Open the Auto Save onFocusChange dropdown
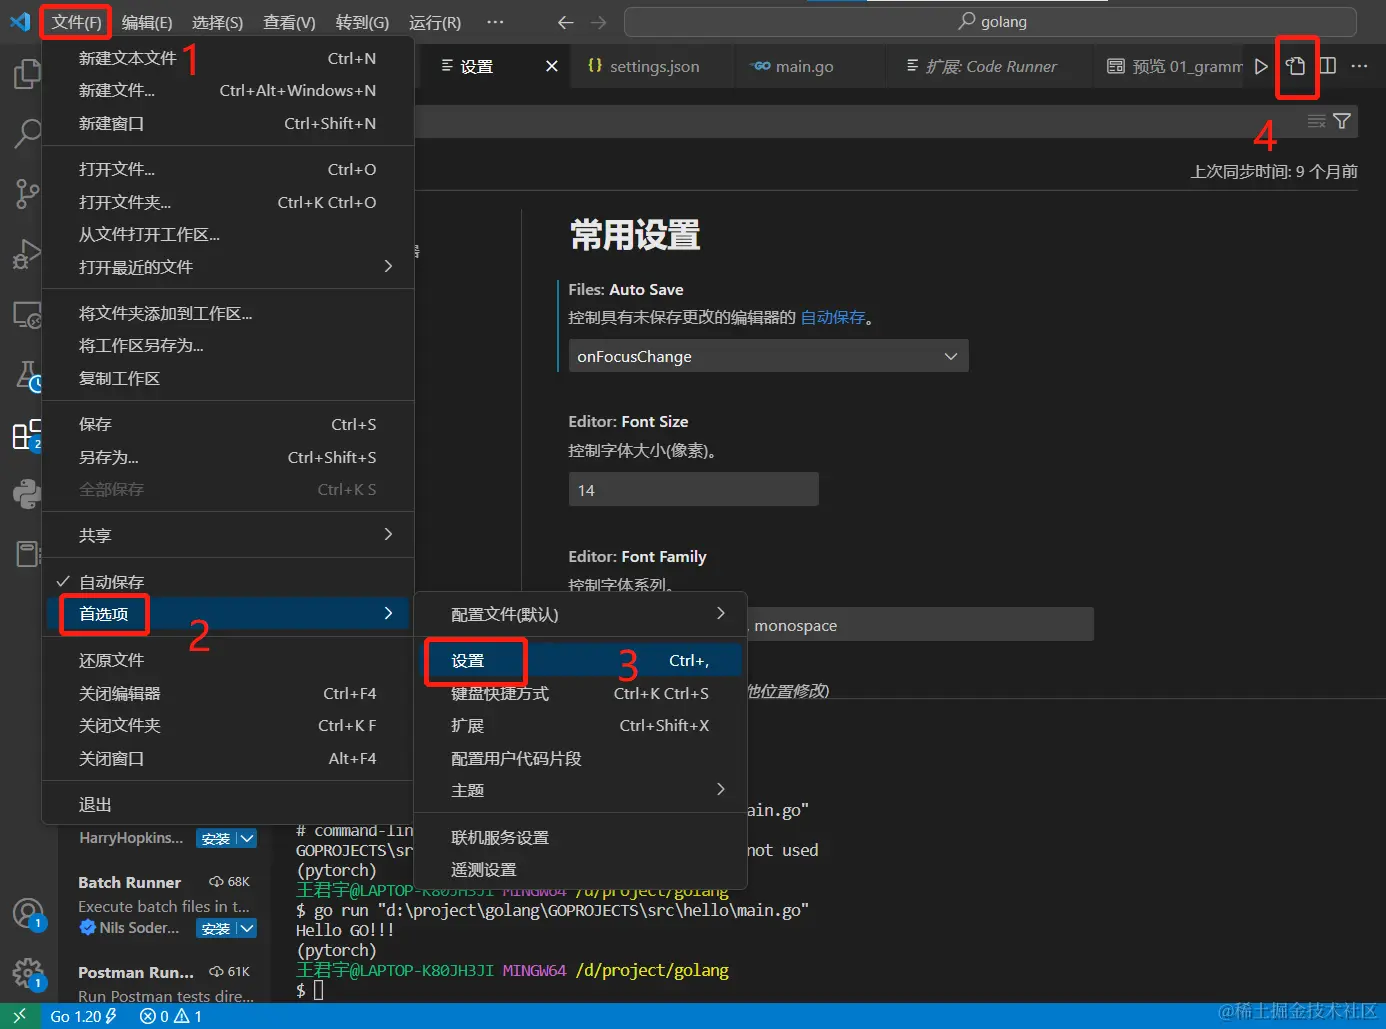The image size is (1386, 1029). point(768,357)
